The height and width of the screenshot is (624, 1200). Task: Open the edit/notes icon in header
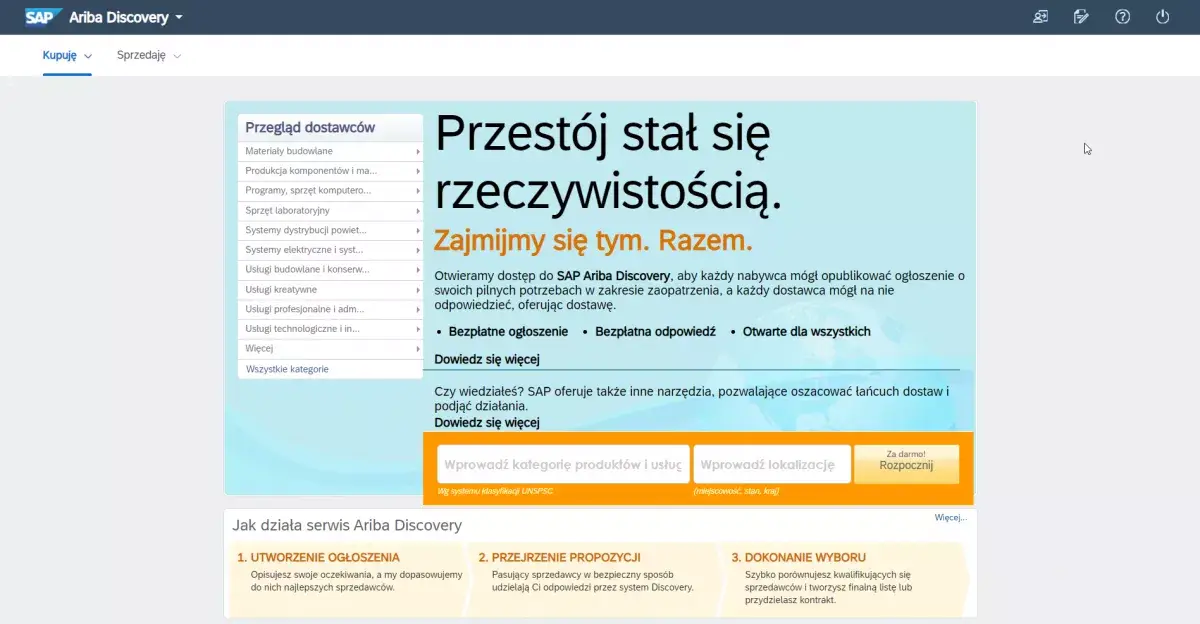click(x=1081, y=17)
